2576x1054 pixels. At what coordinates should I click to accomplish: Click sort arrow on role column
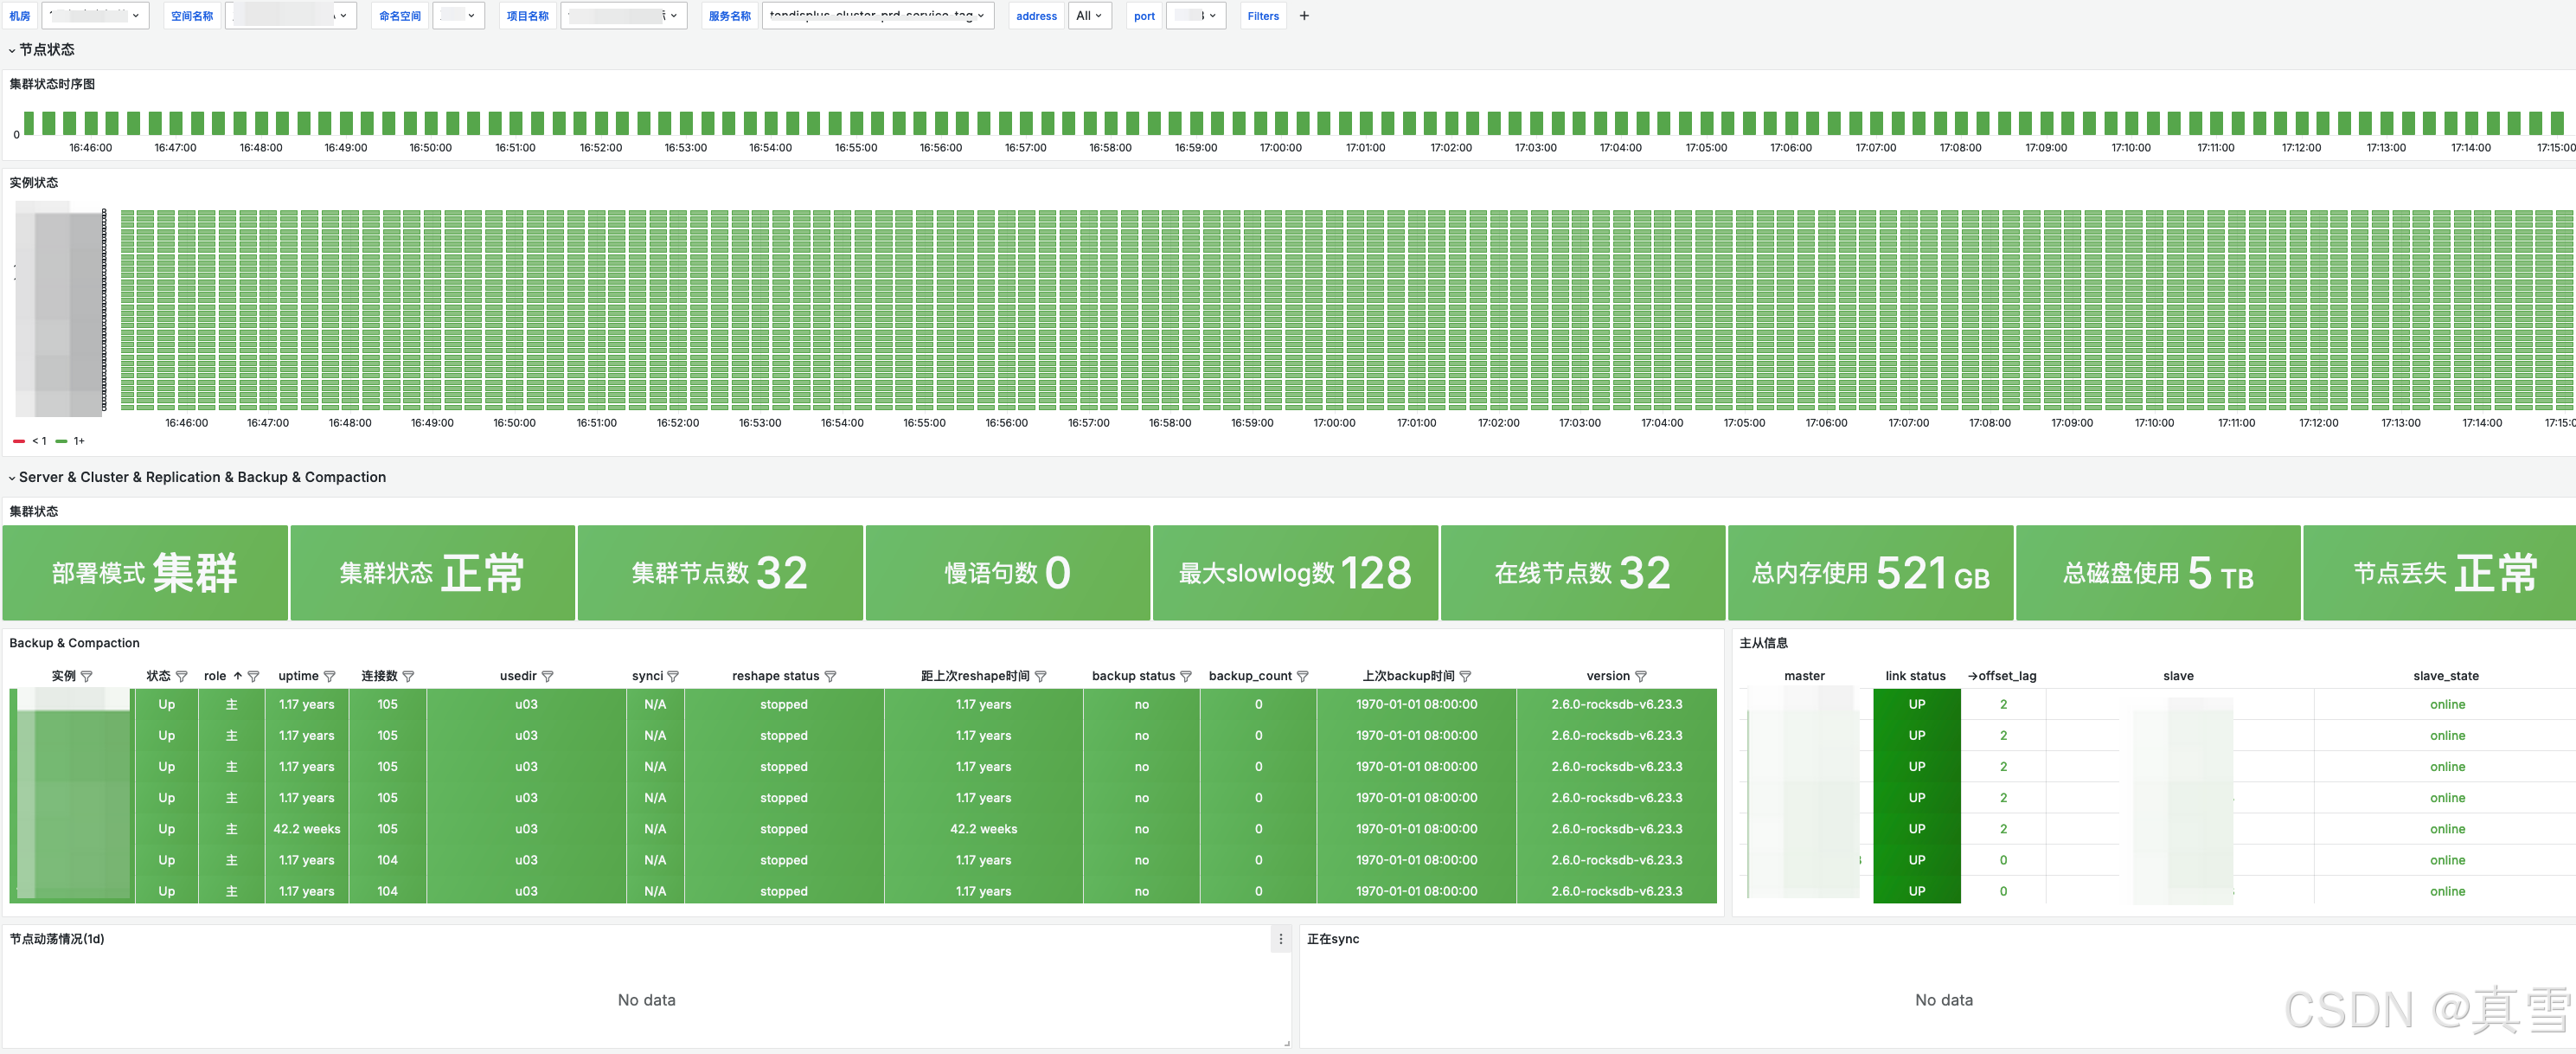[x=238, y=676]
